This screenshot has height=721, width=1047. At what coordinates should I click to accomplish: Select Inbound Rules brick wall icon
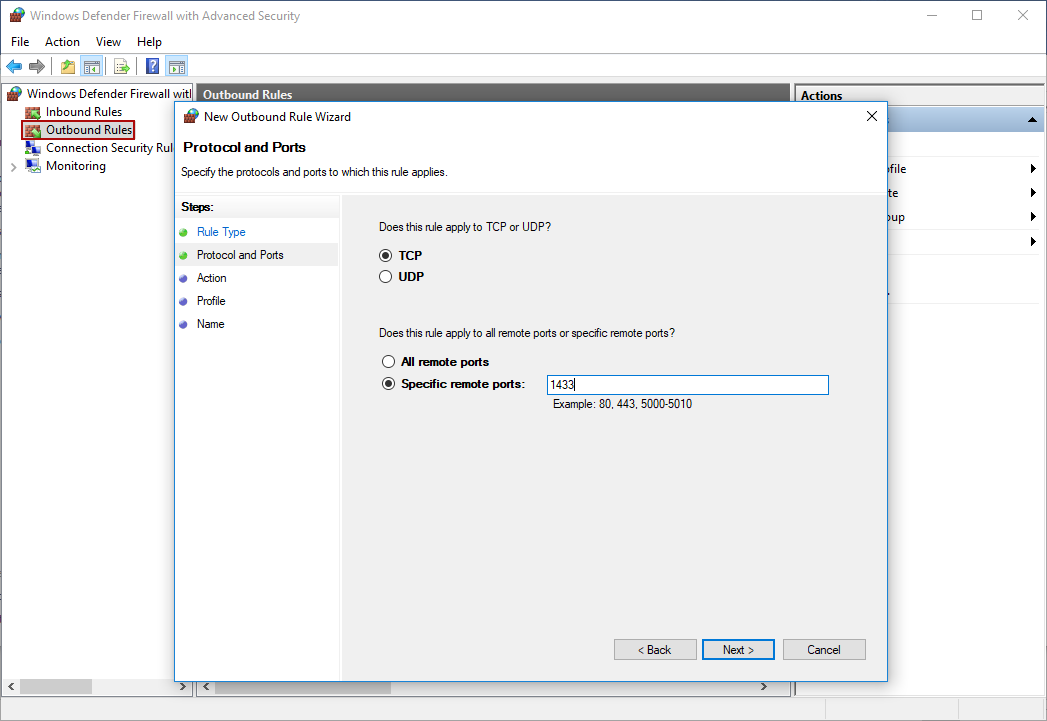pos(33,112)
